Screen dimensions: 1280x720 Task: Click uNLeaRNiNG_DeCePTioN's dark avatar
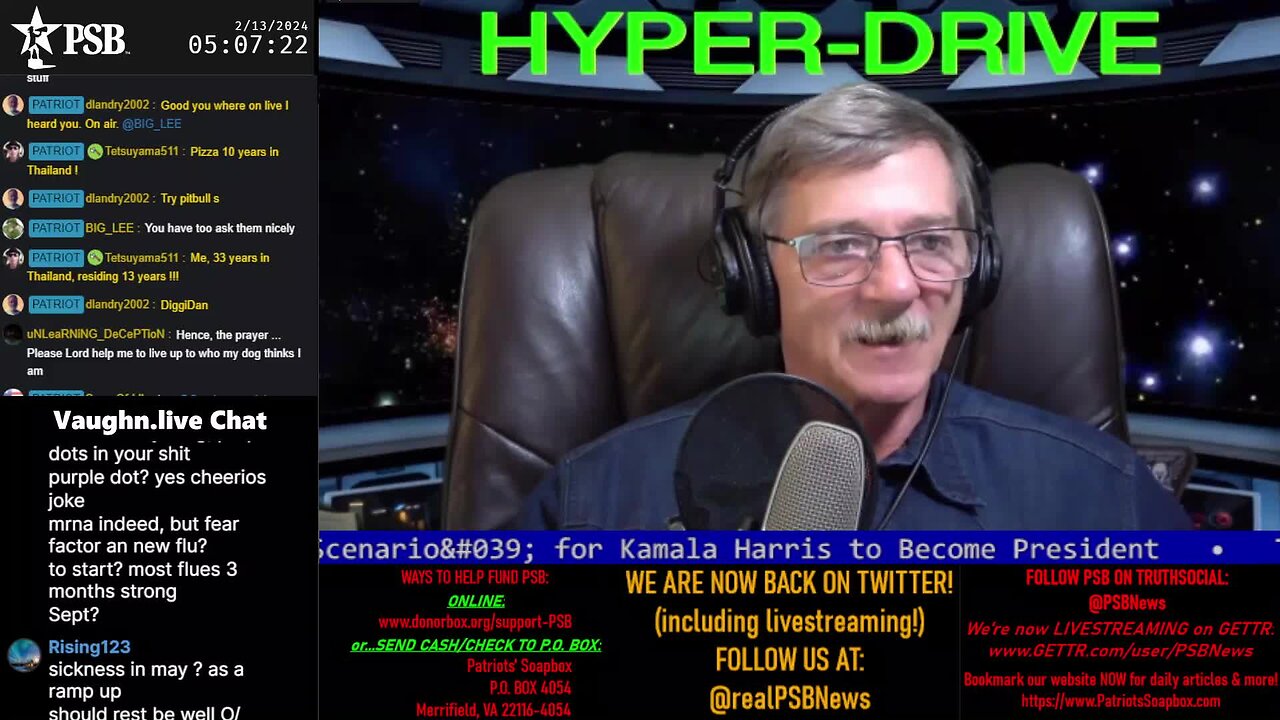[x=13, y=334]
